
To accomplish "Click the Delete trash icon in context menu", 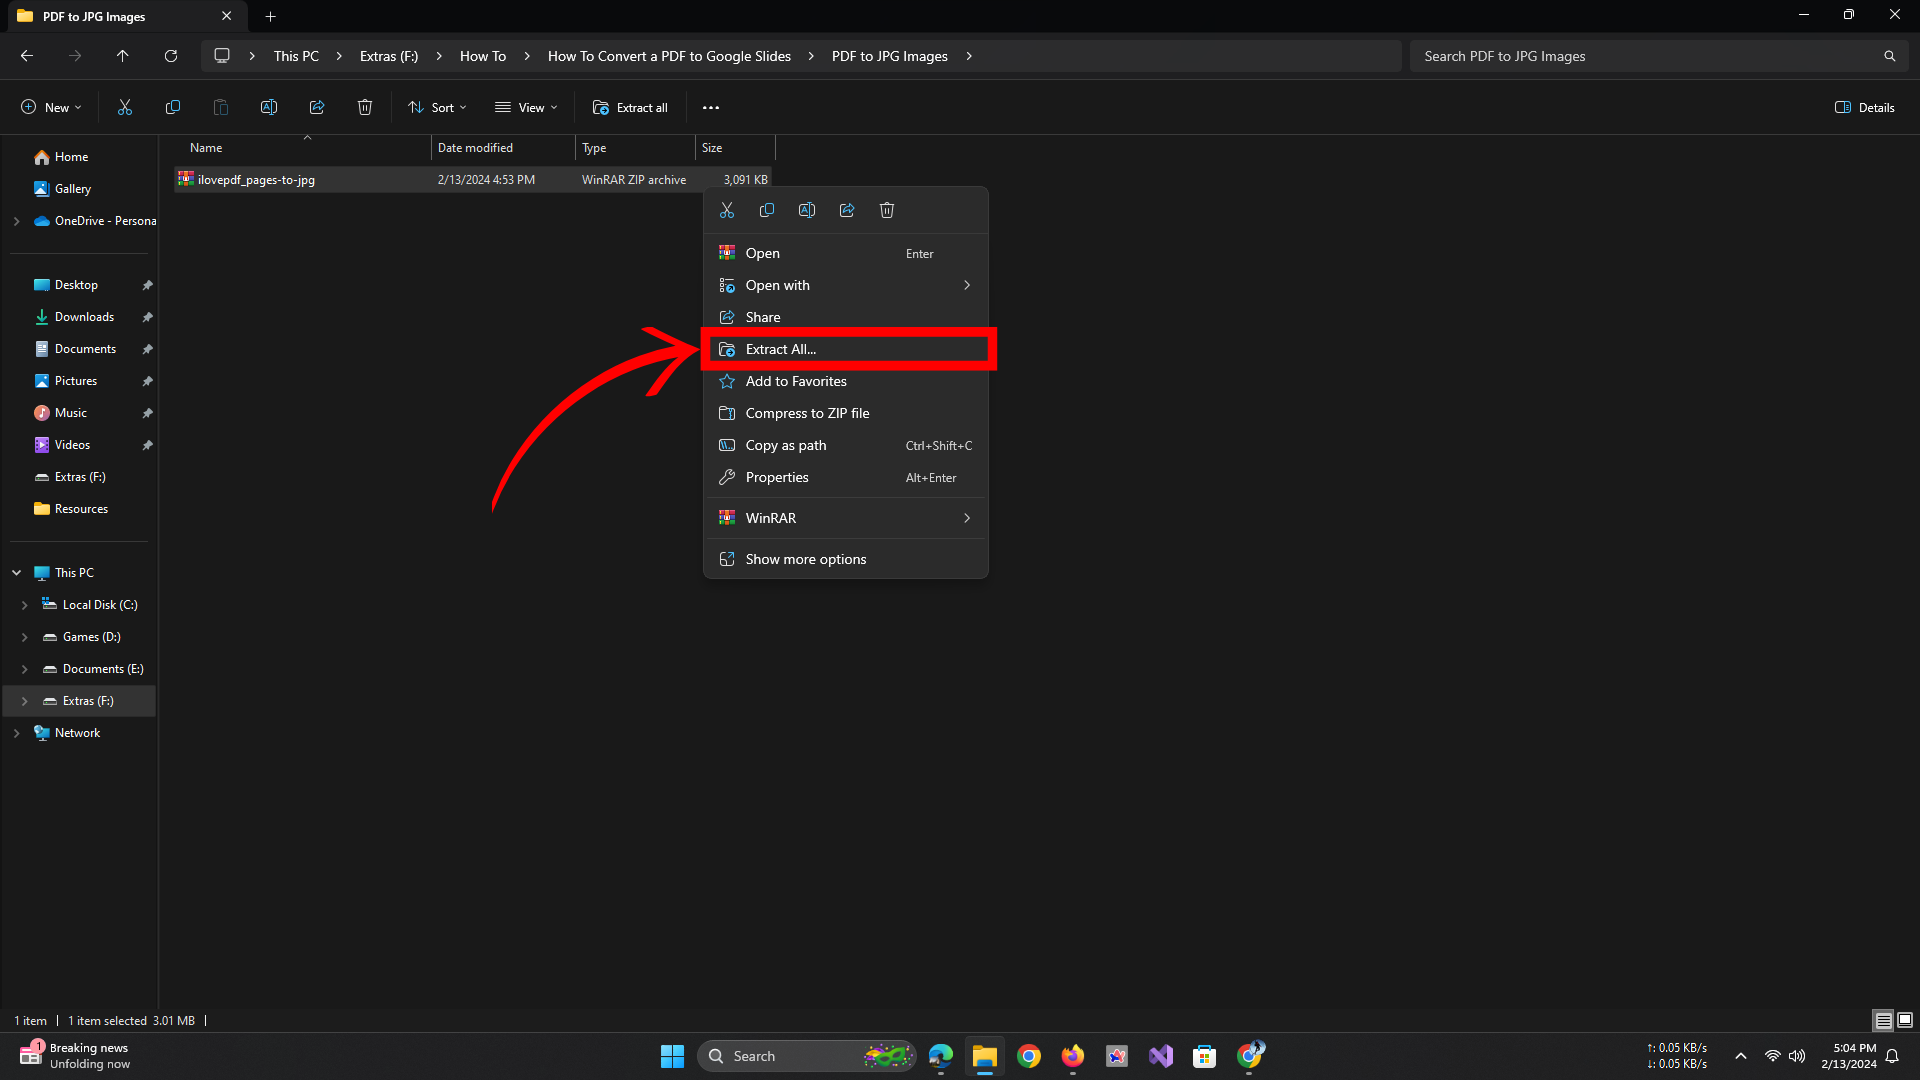I will point(887,210).
